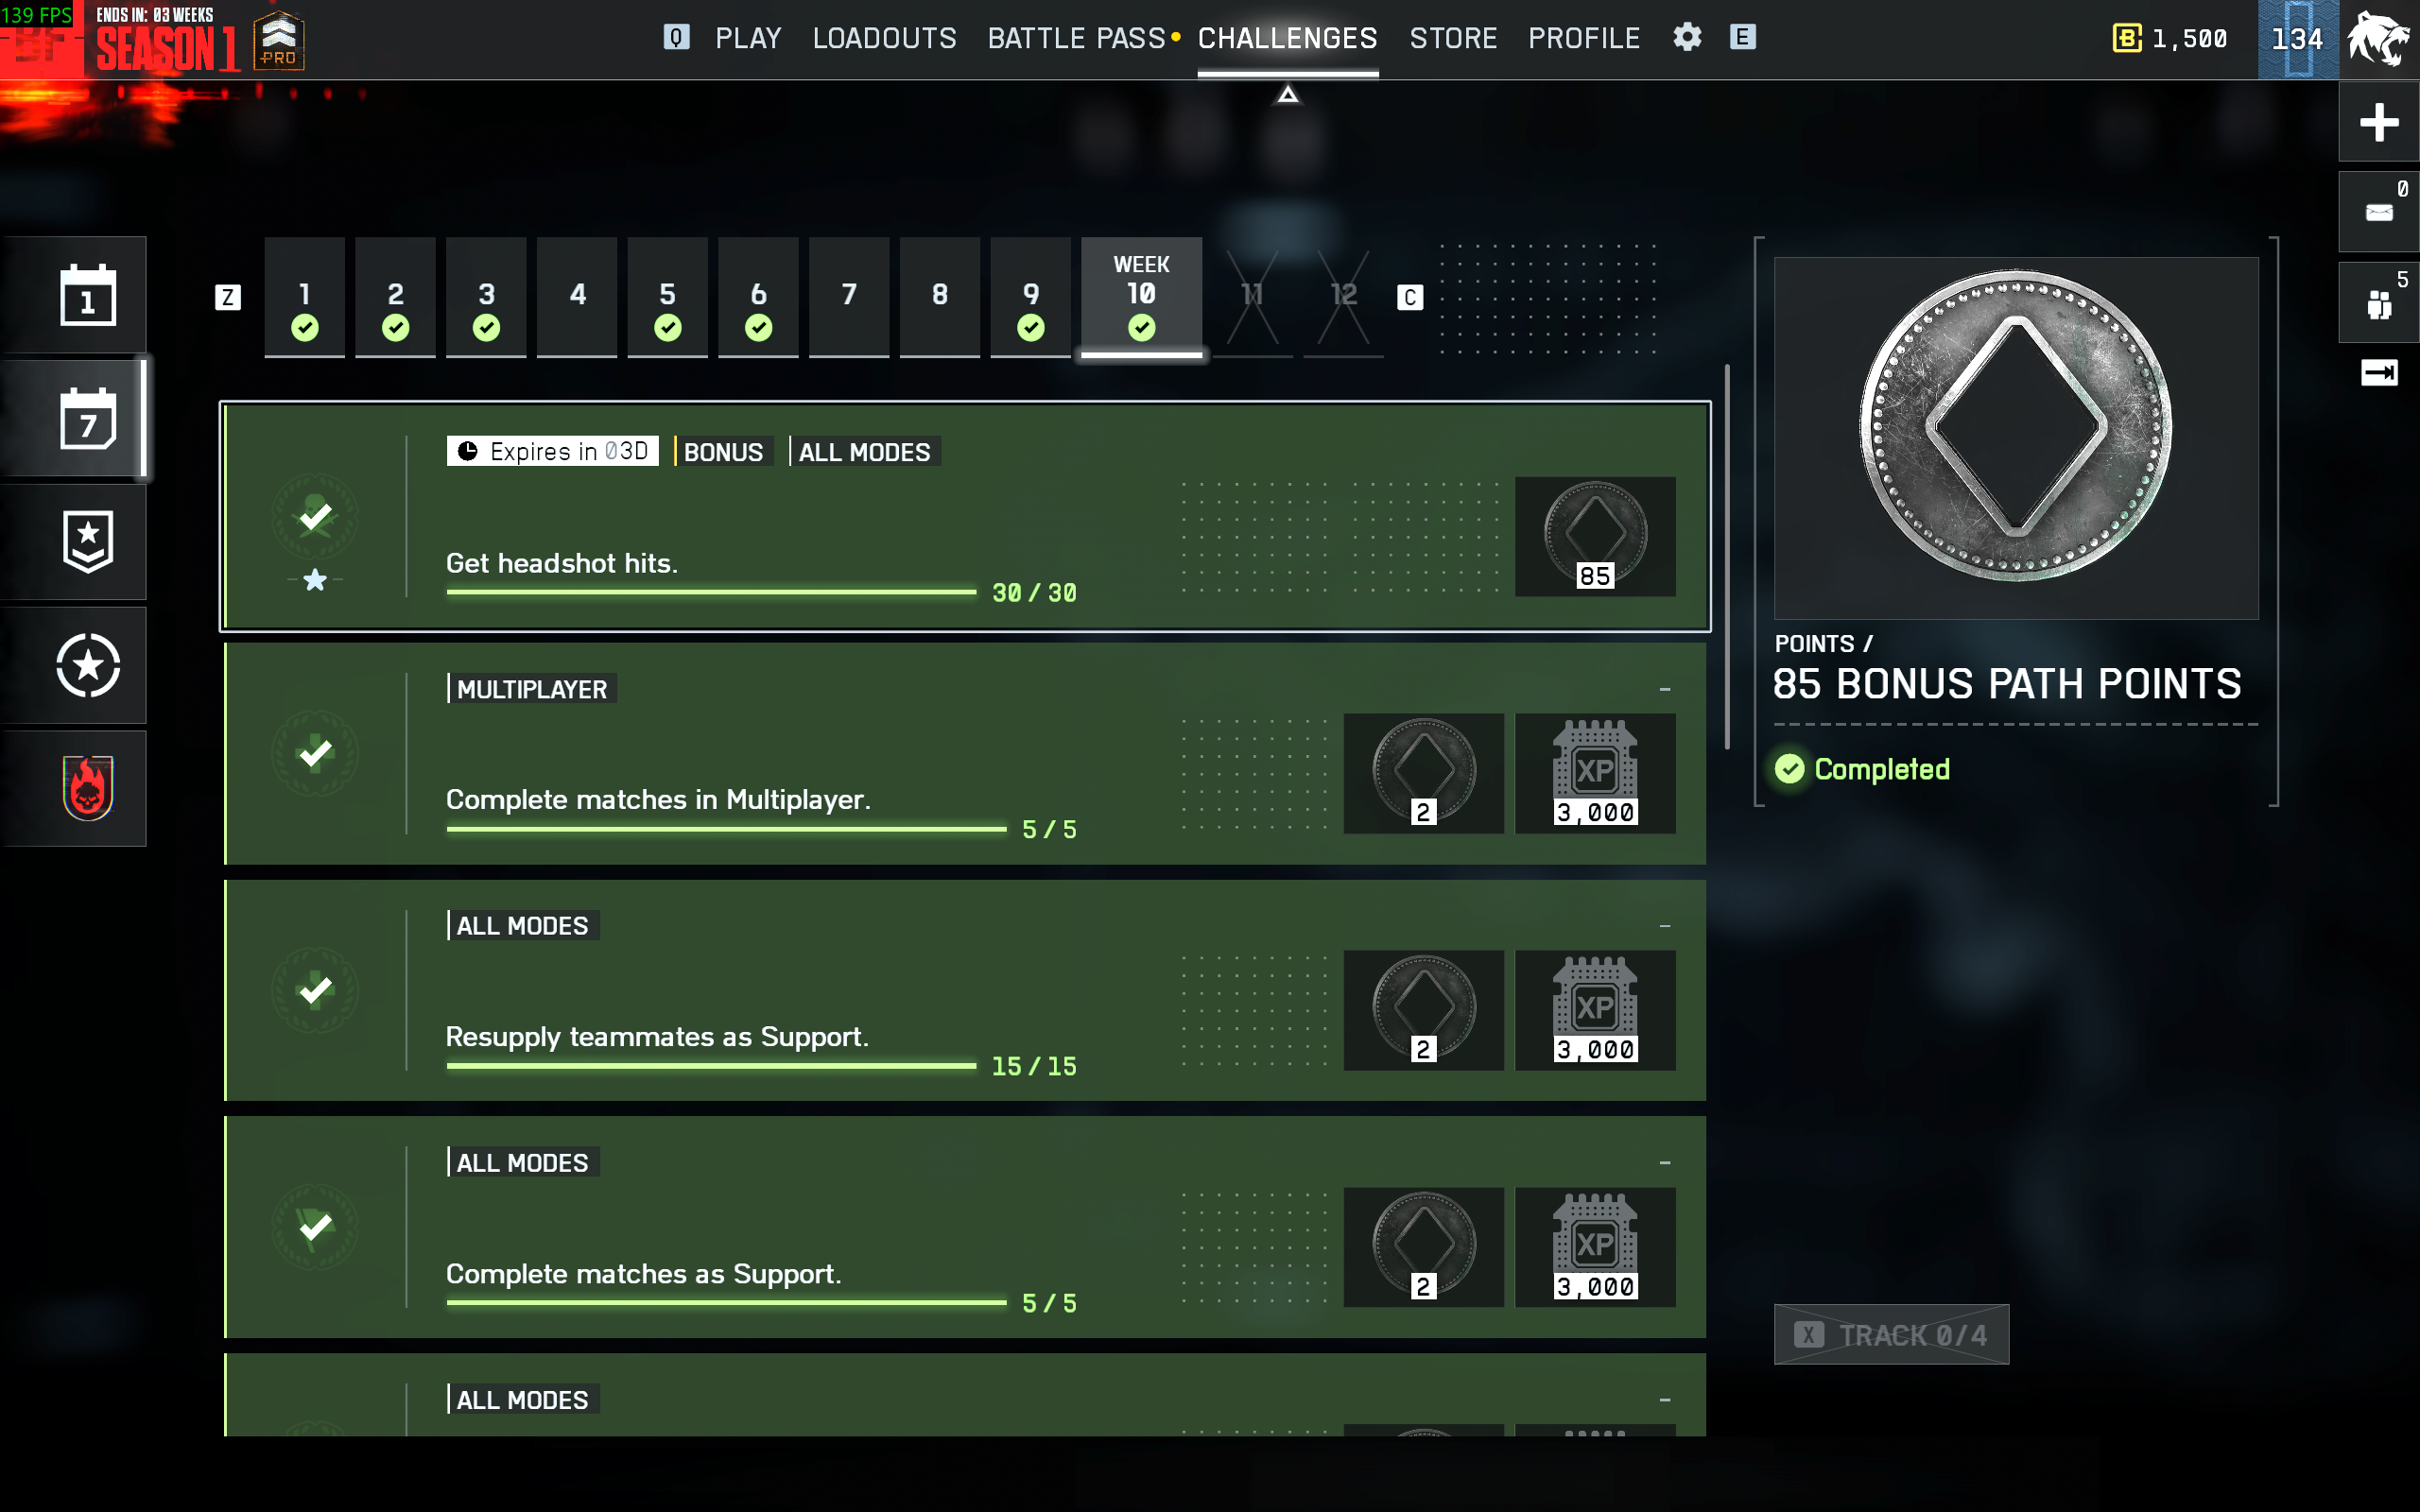Screen dimensions: 2420x1512
Task: Expand the right side panel arrow
Action: point(2378,373)
